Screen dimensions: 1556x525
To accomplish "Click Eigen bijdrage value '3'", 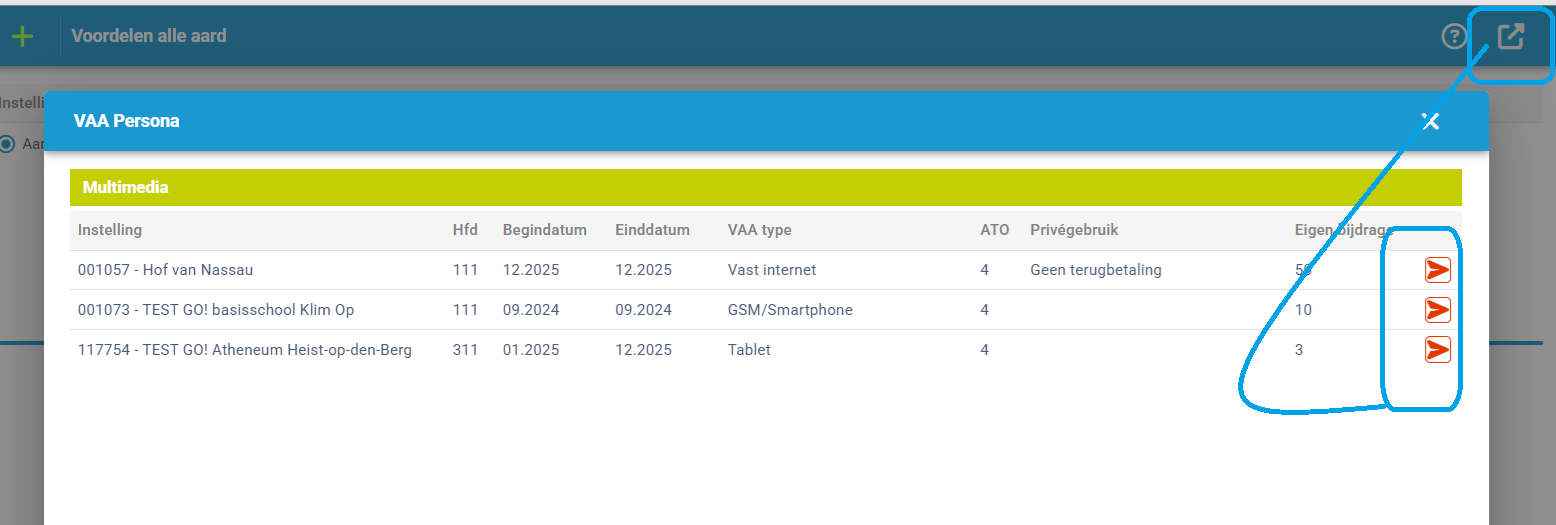I will coord(1299,350).
